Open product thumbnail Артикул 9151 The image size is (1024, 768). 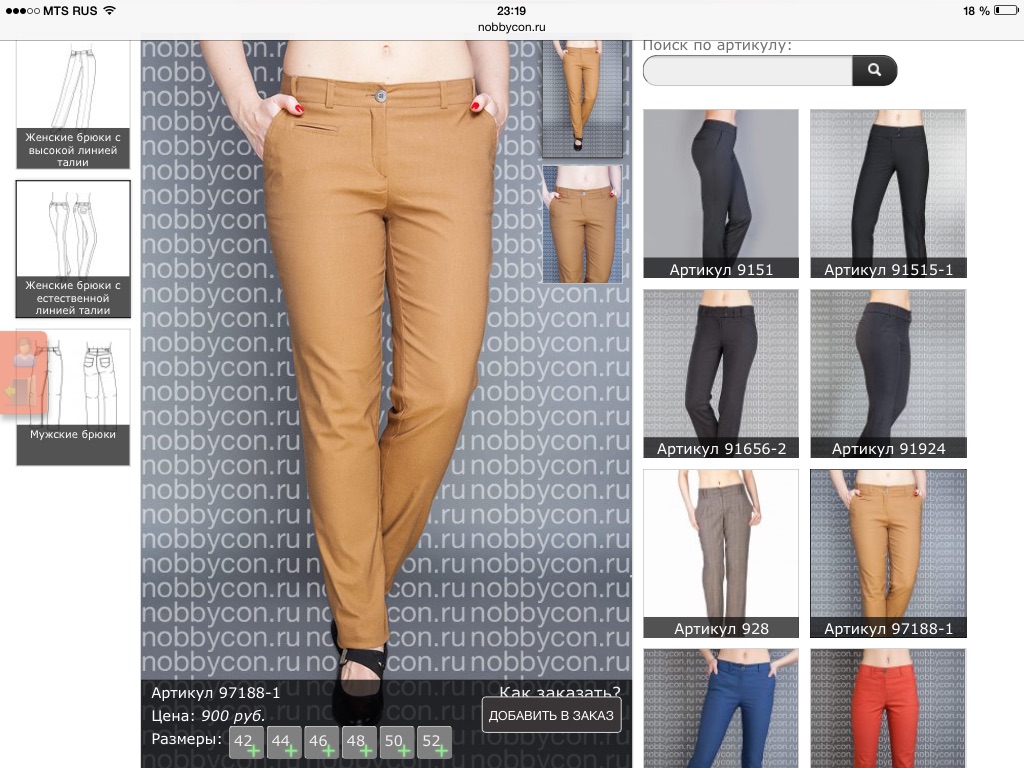(720, 193)
